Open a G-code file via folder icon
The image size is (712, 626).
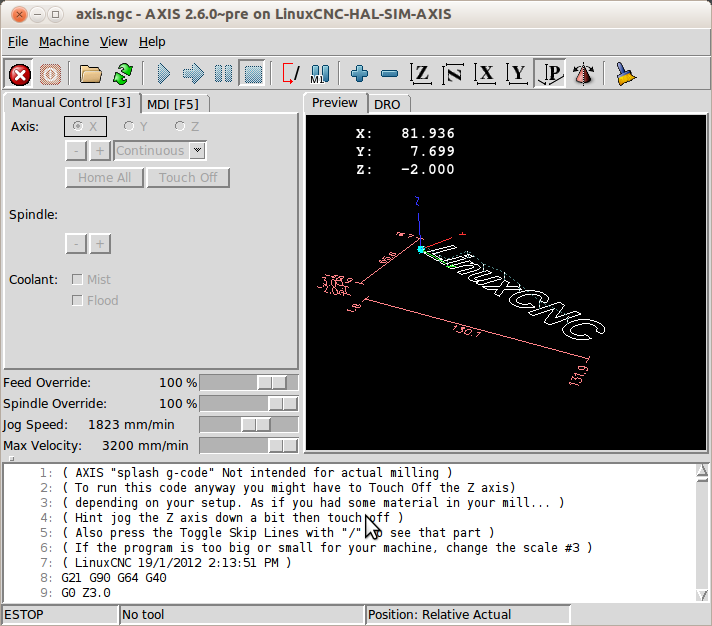(x=90, y=74)
